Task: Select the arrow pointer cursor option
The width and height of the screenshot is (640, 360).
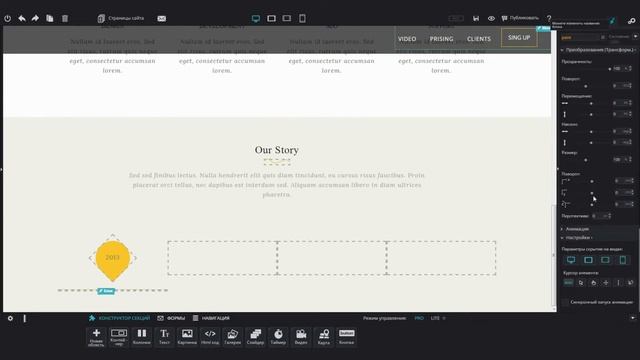Action: point(581,282)
